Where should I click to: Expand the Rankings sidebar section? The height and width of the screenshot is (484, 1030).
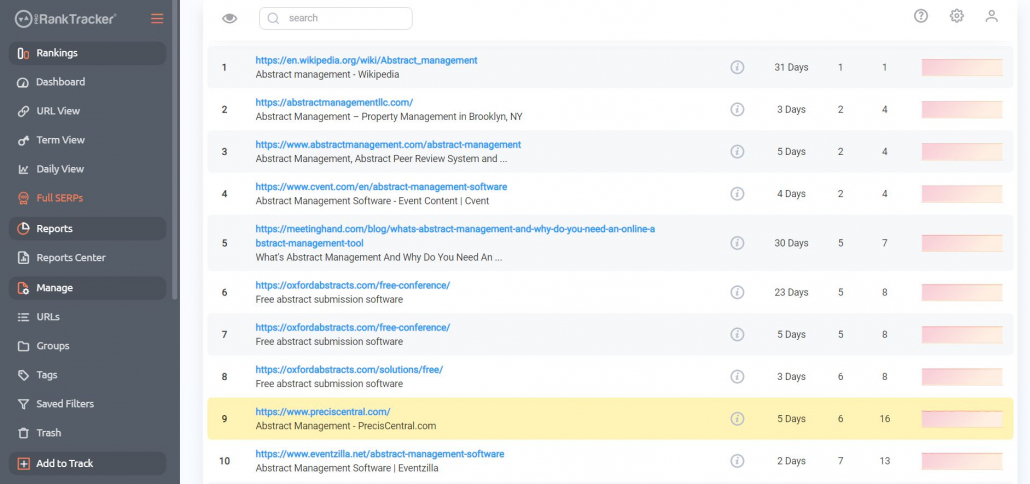87,53
